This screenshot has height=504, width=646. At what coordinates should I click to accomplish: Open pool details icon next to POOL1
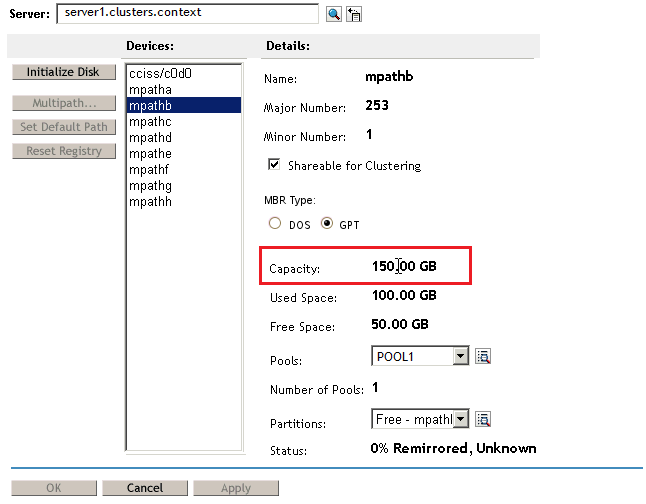point(483,356)
